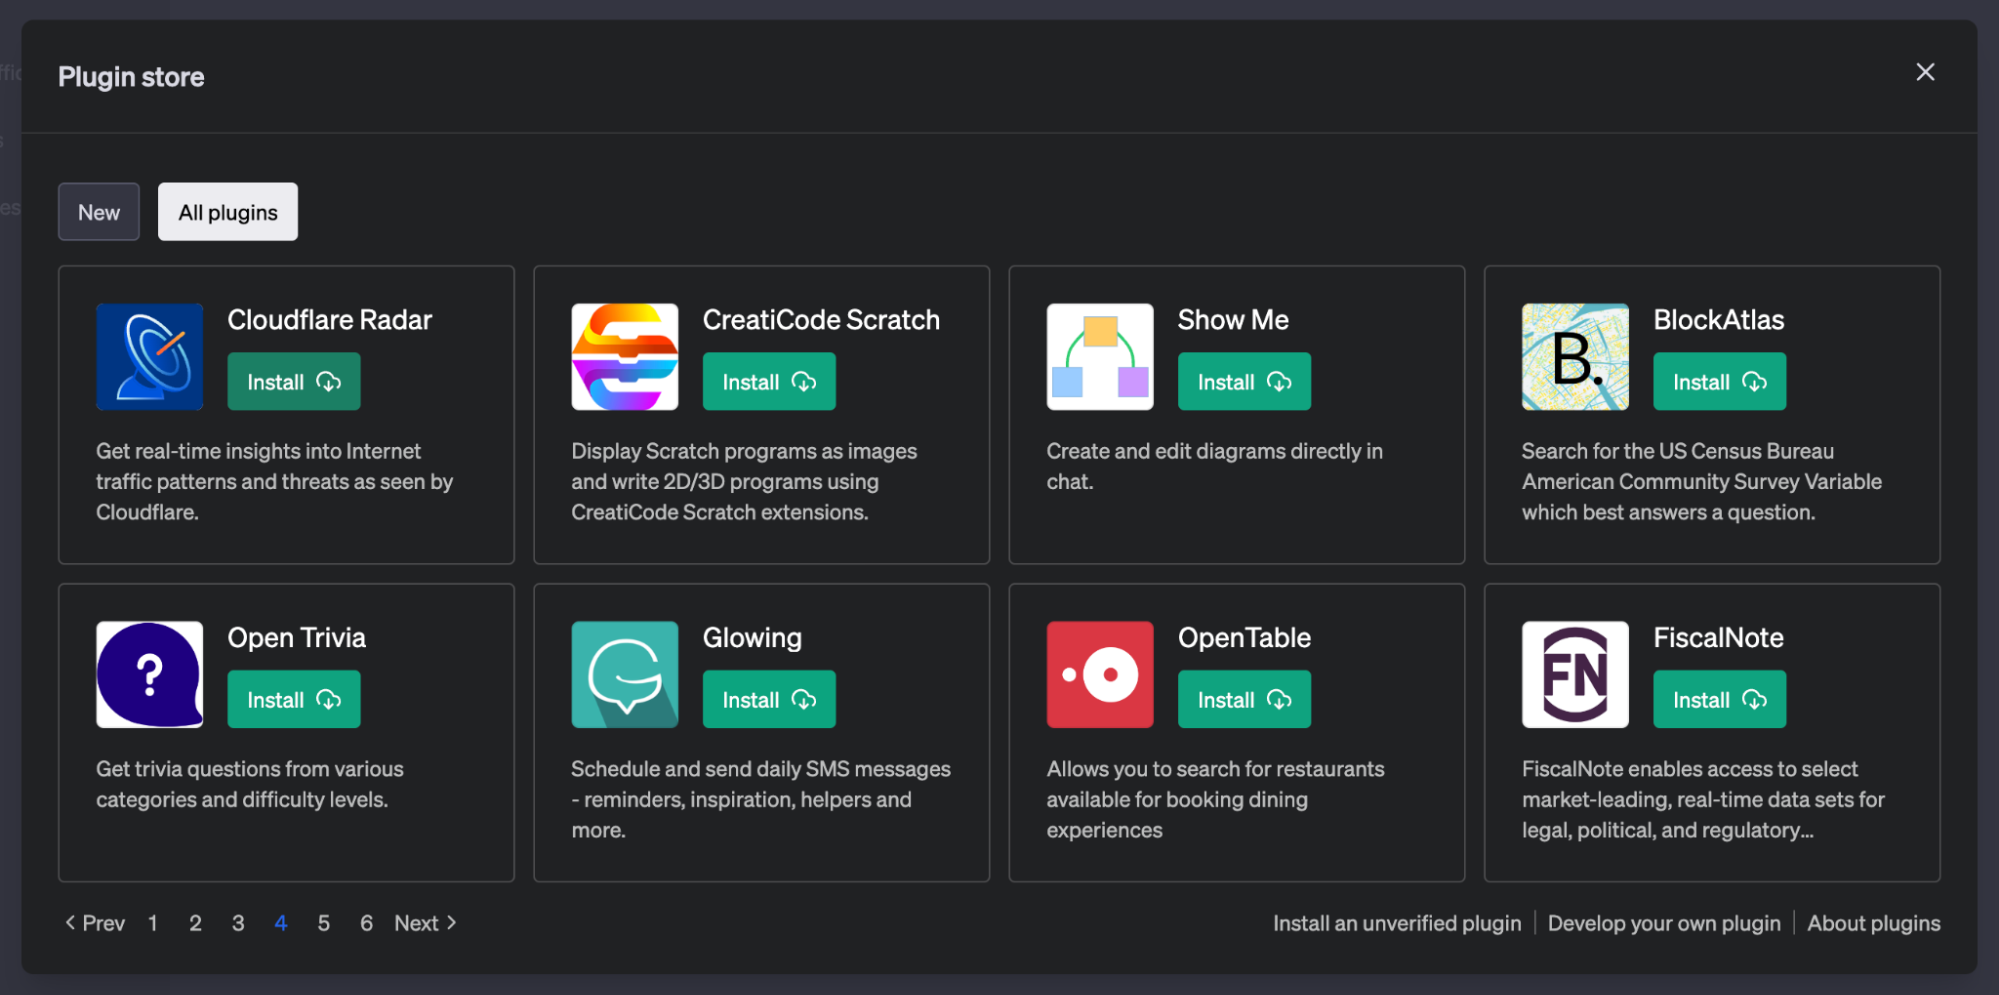This screenshot has width=1999, height=995.
Task: Install the FiscalNote plugin
Action: coord(1719,700)
